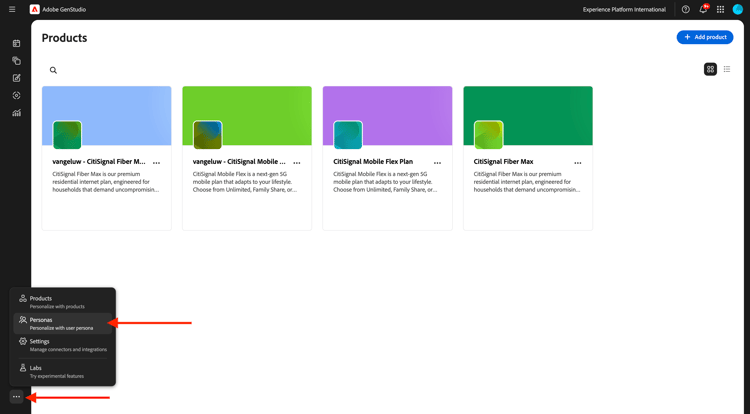Open more options for vangeluw - CitiSignal Mobile card
The height and width of the screenshot is (414, 750).
click(297, 163)
